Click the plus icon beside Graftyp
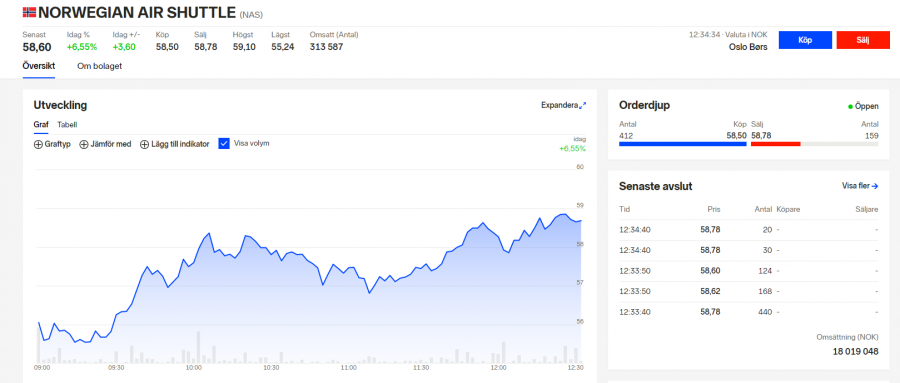The image size is (900, 383). tap(38, 144)
